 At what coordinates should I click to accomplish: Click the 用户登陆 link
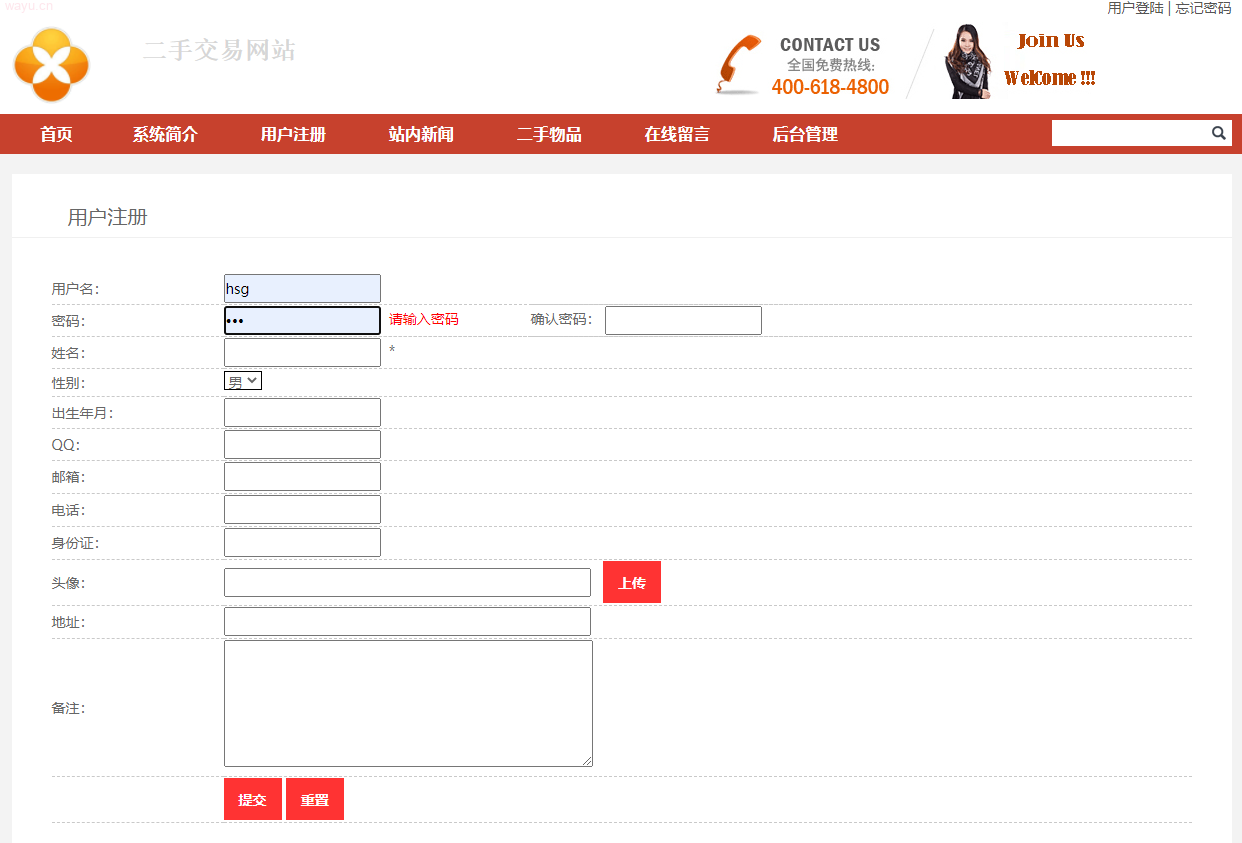point(1135,8)
